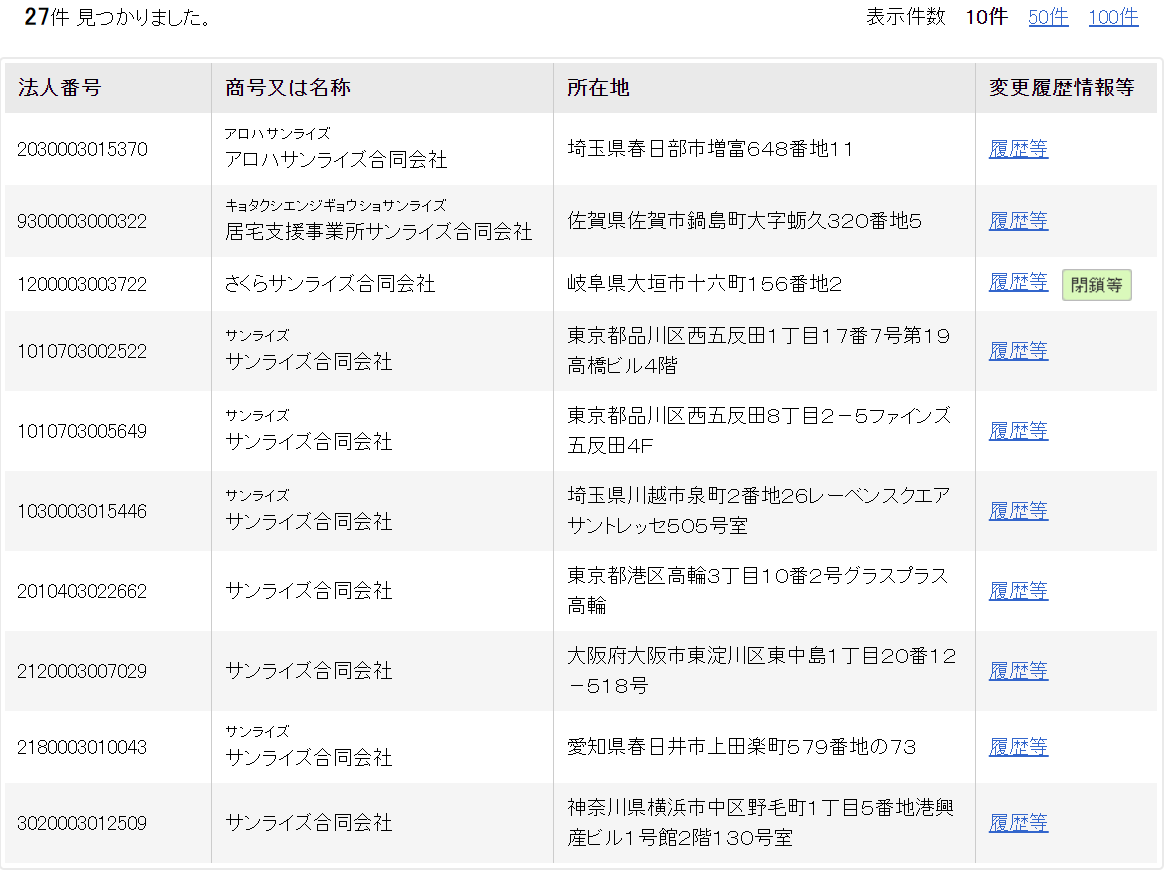
Task: Select the current 10件 display count
Action: [x=986, y=17]
